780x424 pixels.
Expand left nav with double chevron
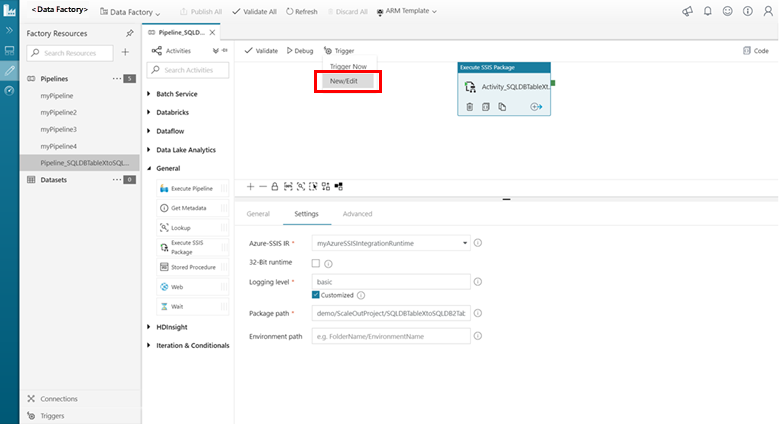click(9, 30)
